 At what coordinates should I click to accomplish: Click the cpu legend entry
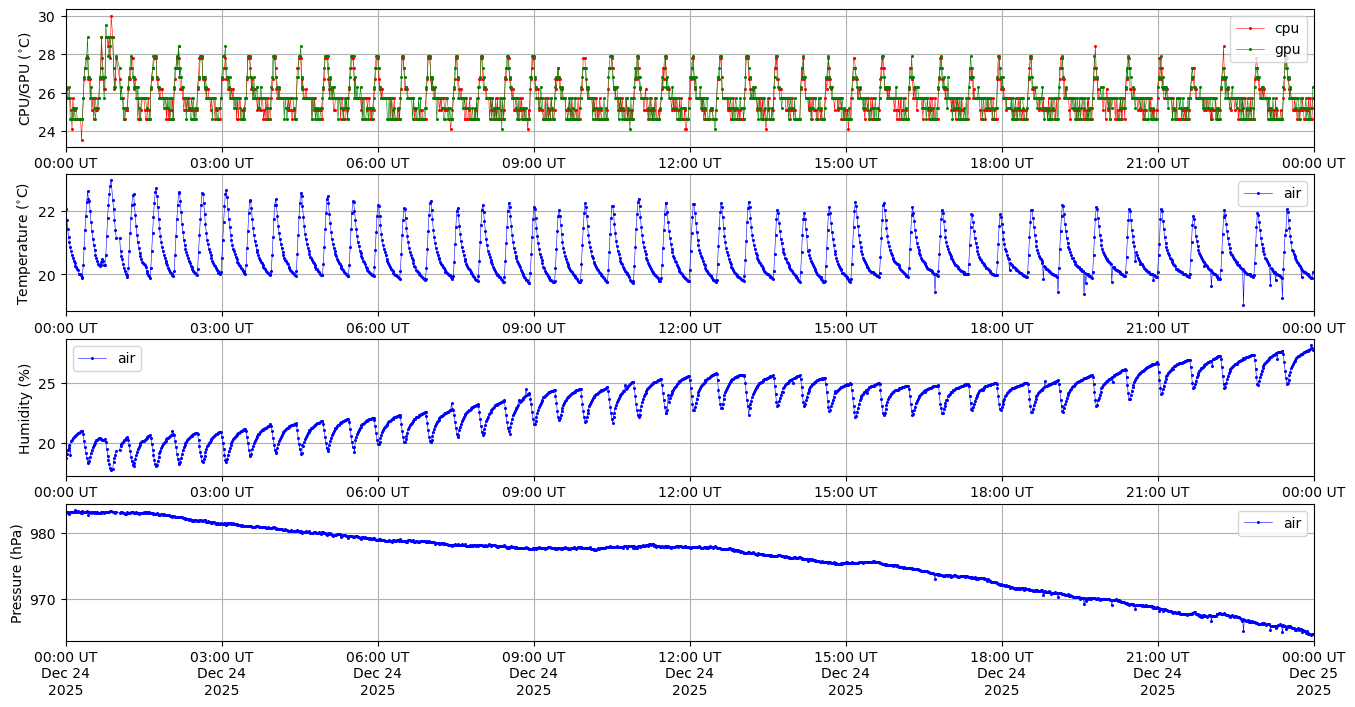pyautogui.click(x=1285, y=28)
